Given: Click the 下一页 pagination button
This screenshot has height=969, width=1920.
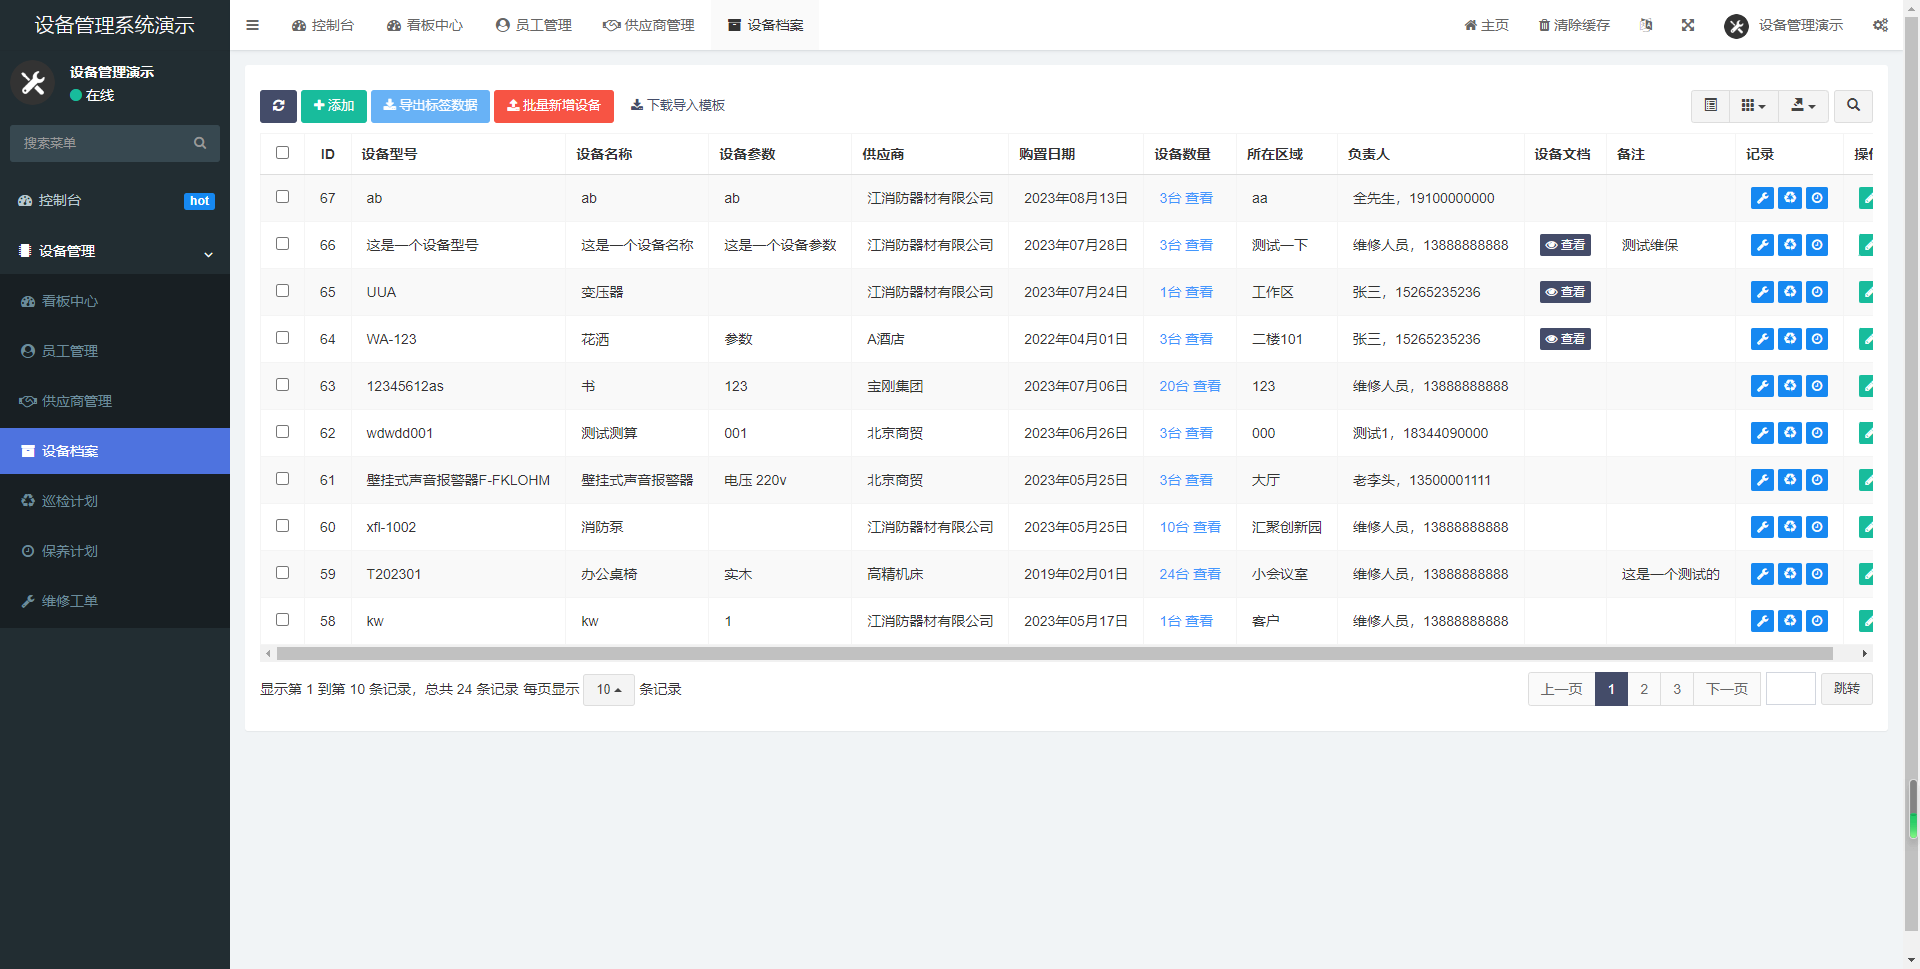Looking at the screenshot, I should (x=1727, y=689).
